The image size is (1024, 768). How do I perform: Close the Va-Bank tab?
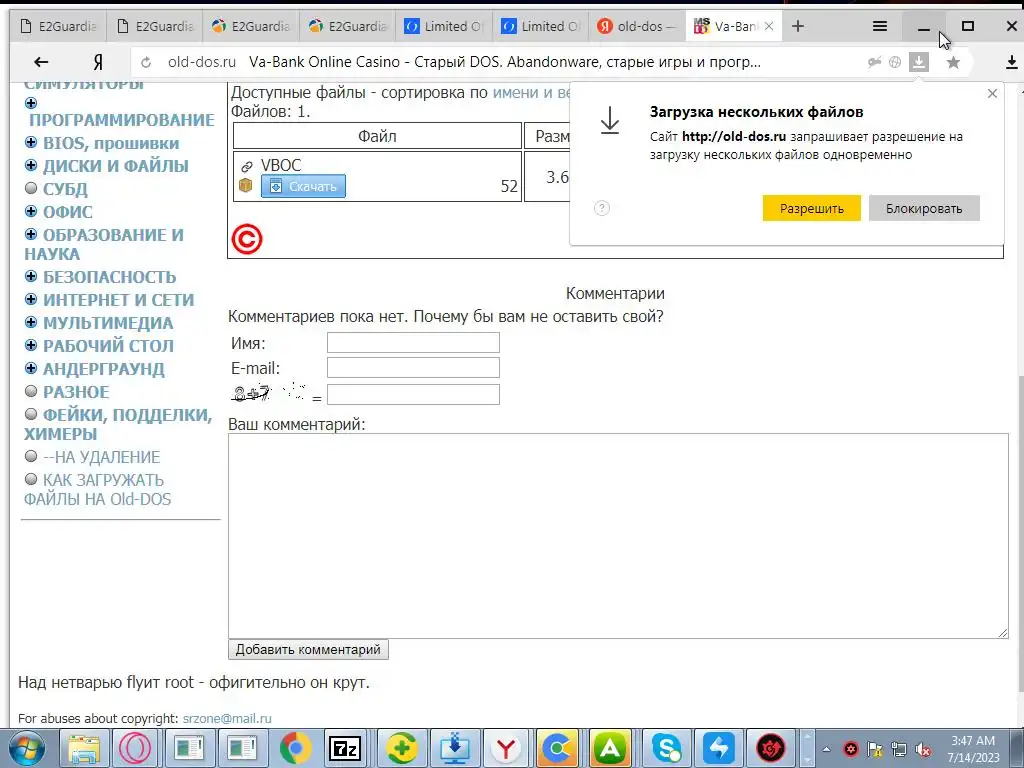click(769, 26)
